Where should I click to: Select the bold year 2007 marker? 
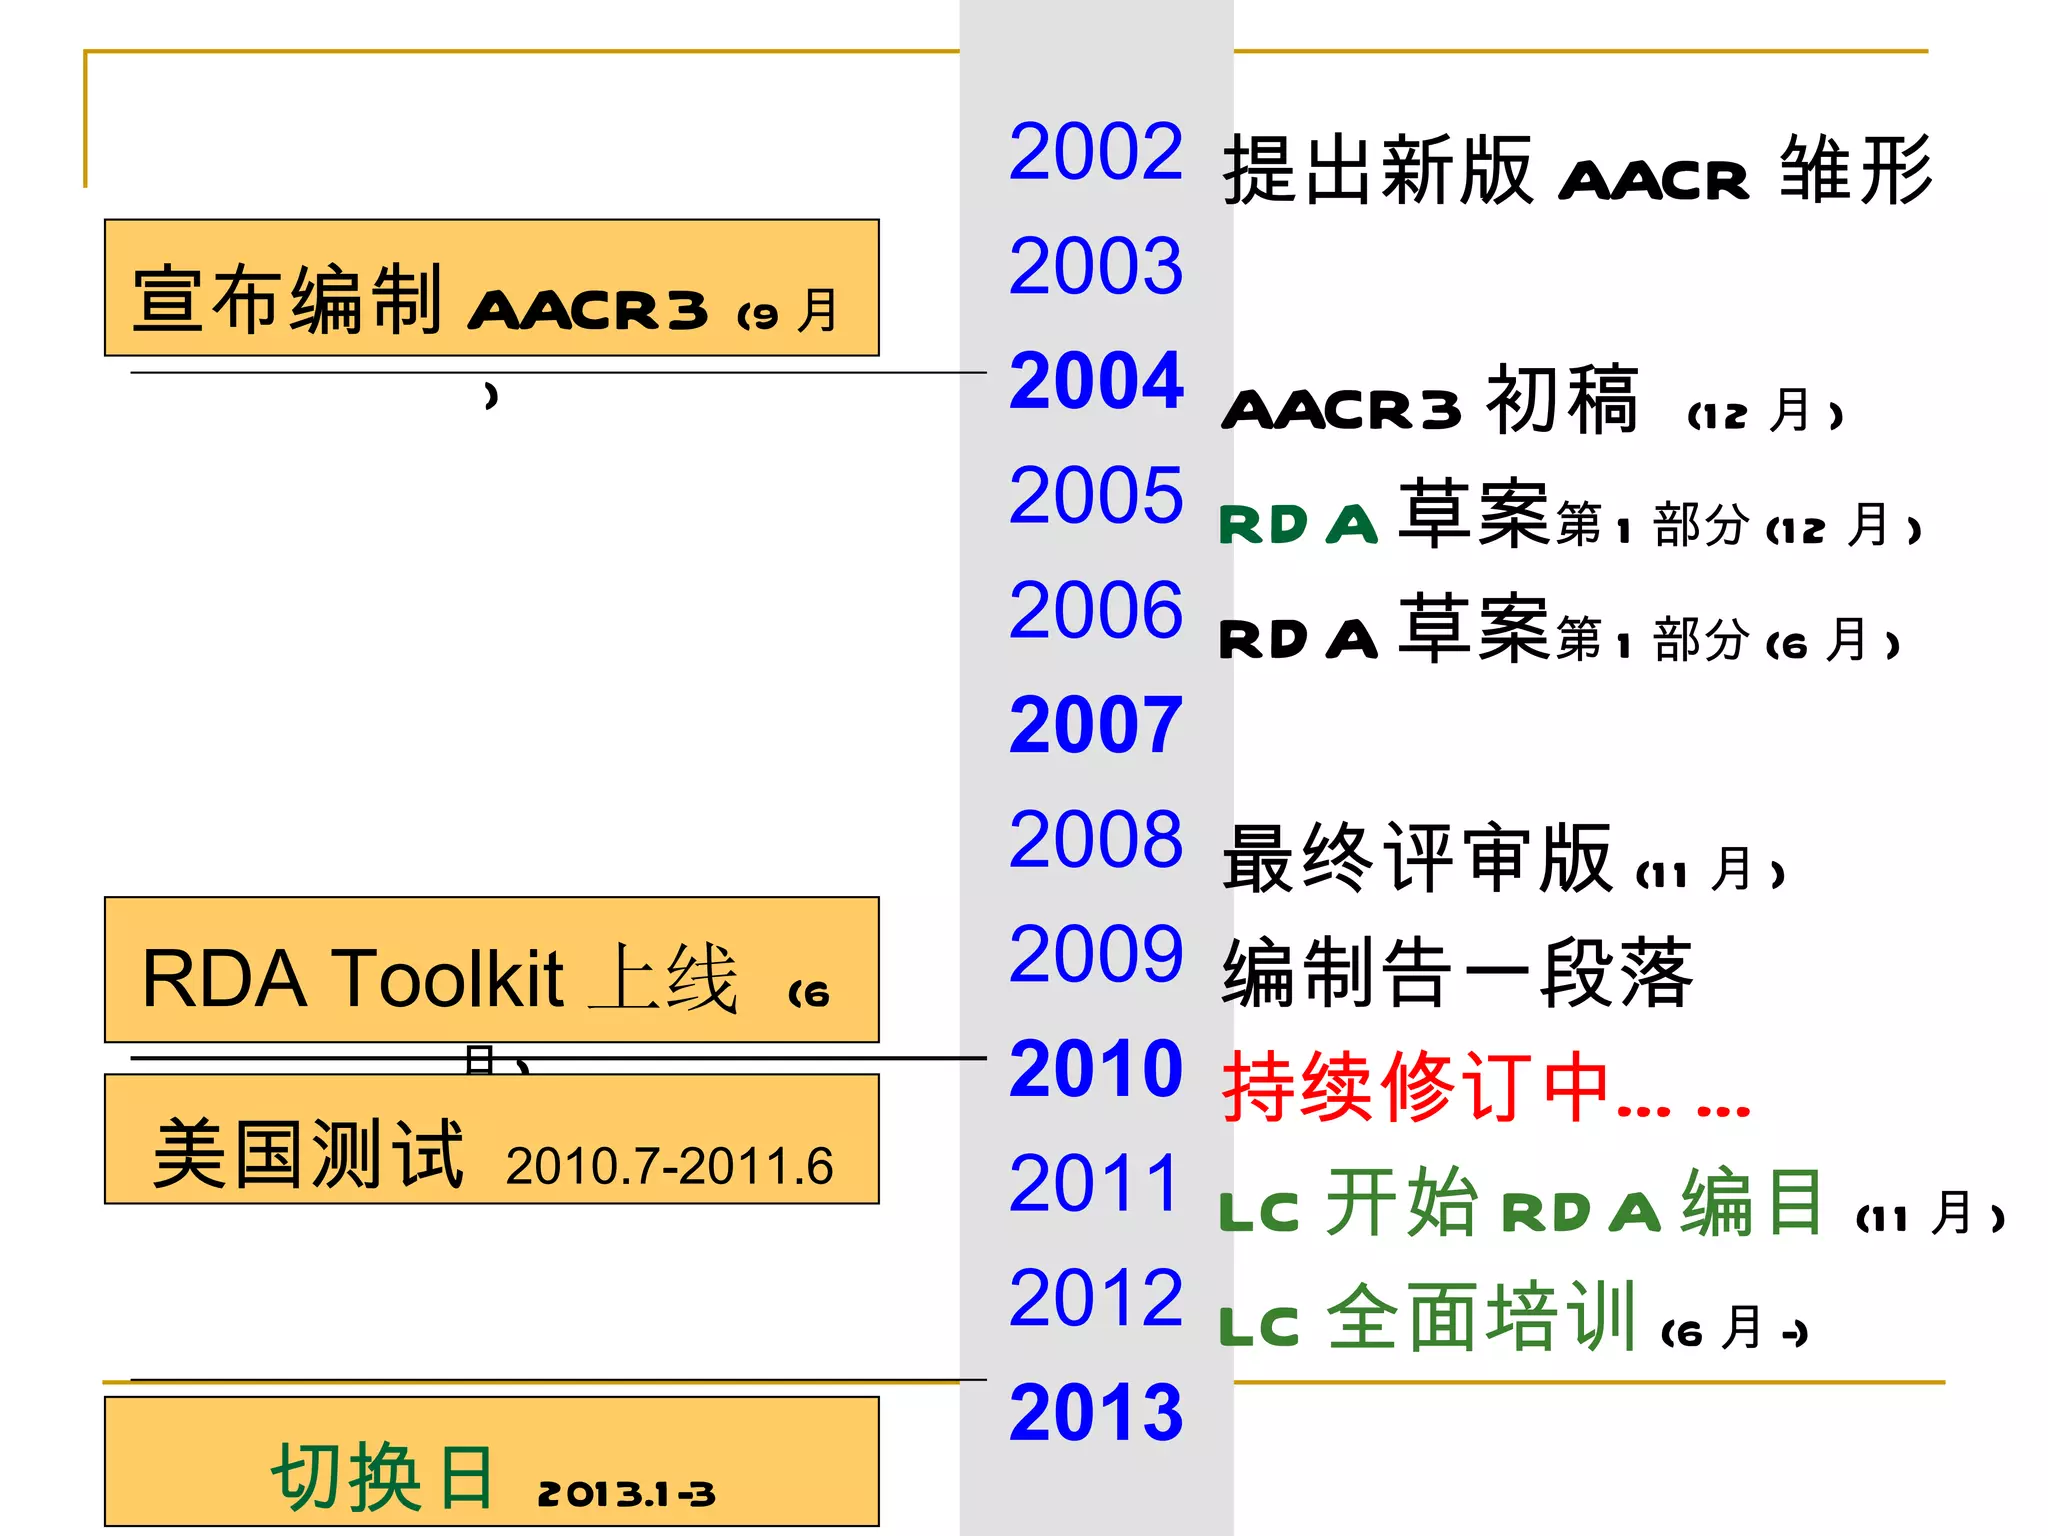[1096, 725]
